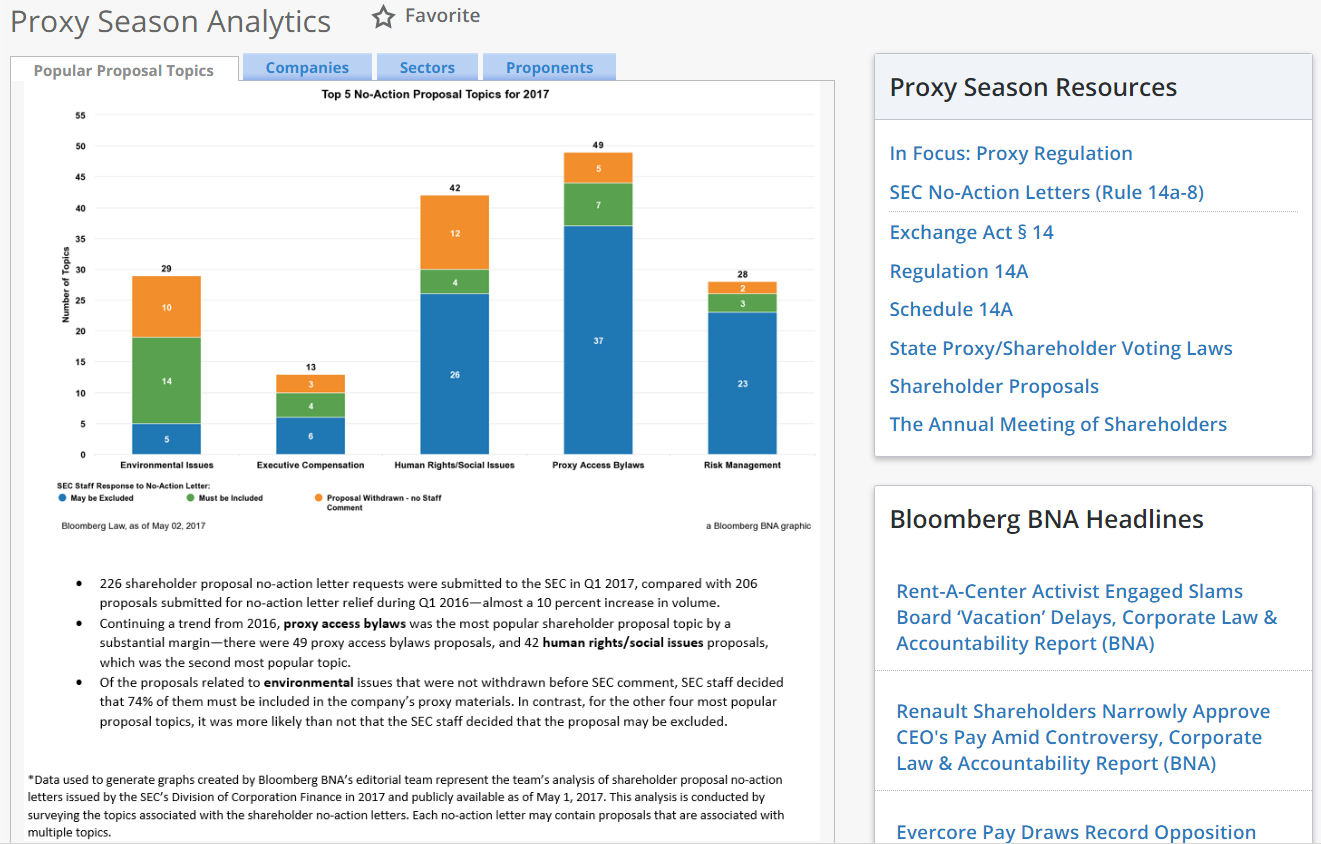Go to Exchange Act § 14 link
Screen dimensions: 1321x844
(971, 232)
